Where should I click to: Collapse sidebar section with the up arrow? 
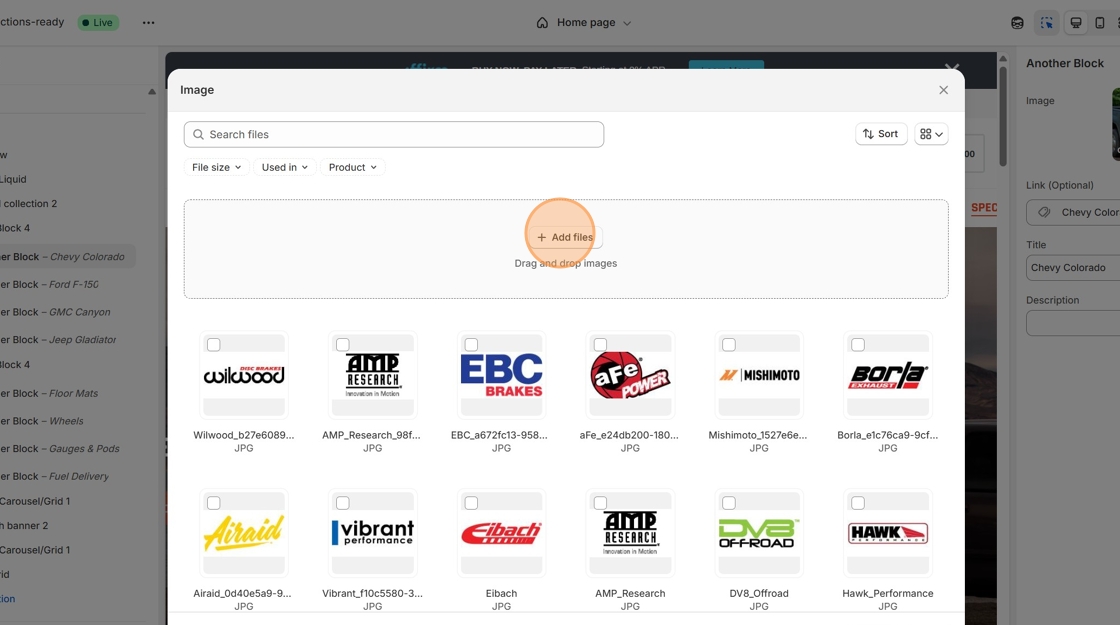pos(151,91)
